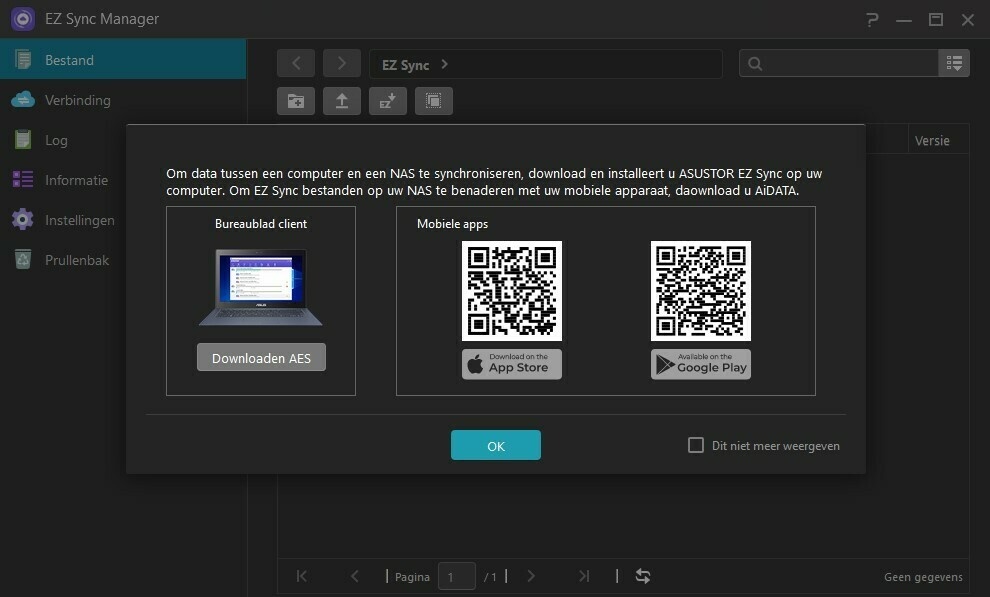The width and height of the screenshot is (990, 597).
Task: Jump to the last page icon
Action: pyautogui.click(x=584, y=576)
